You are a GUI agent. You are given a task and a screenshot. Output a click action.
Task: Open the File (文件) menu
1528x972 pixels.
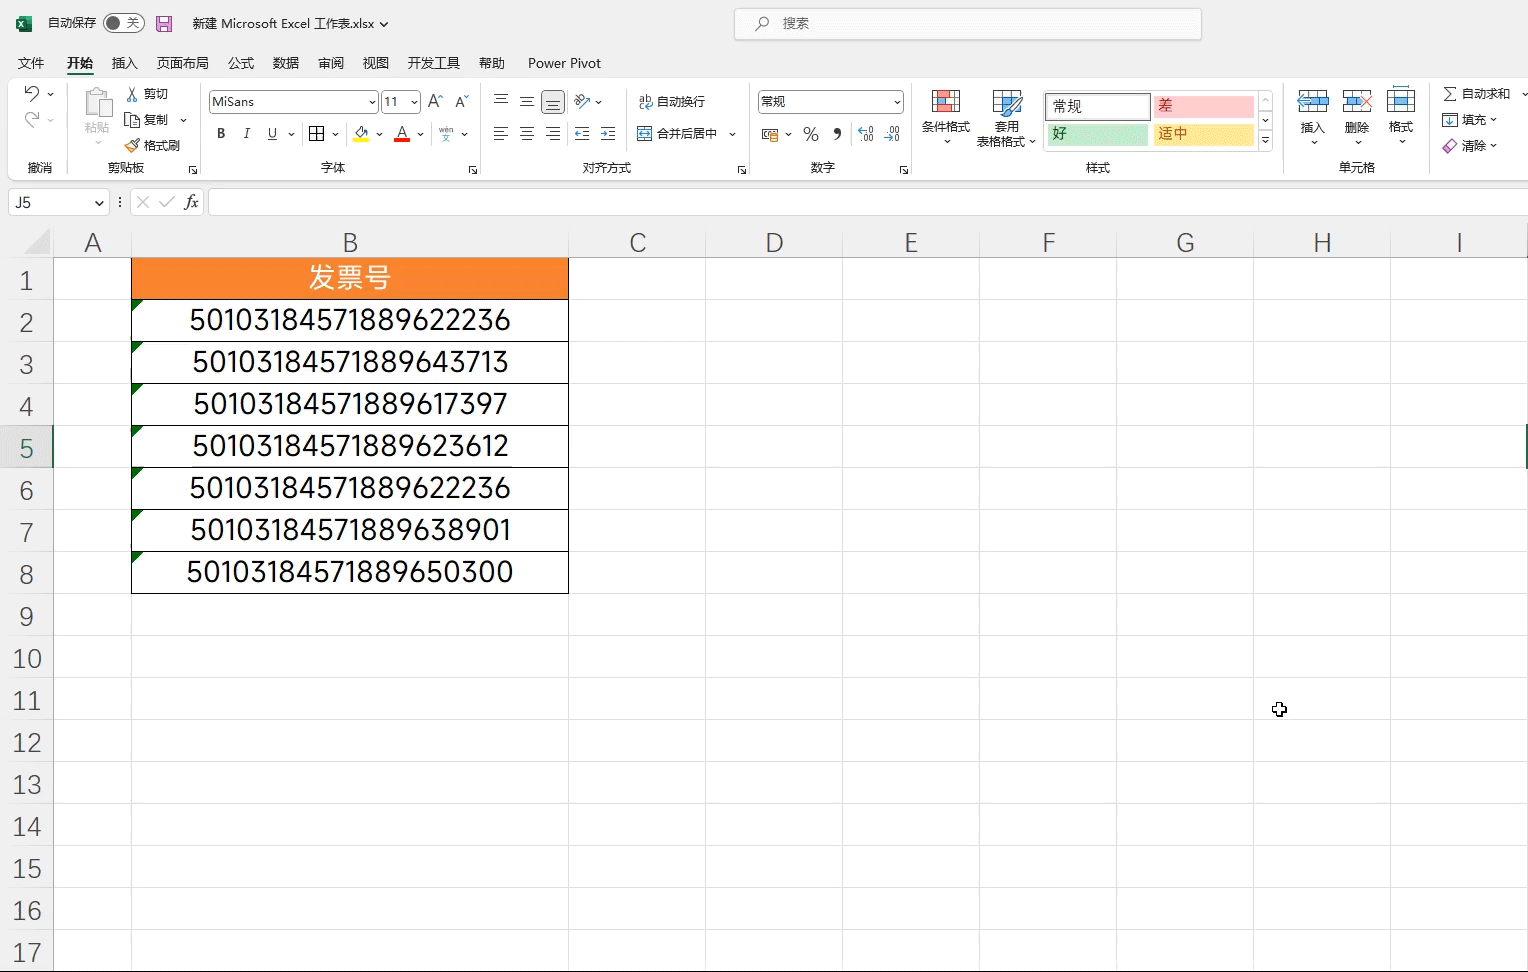pos(31,63)
